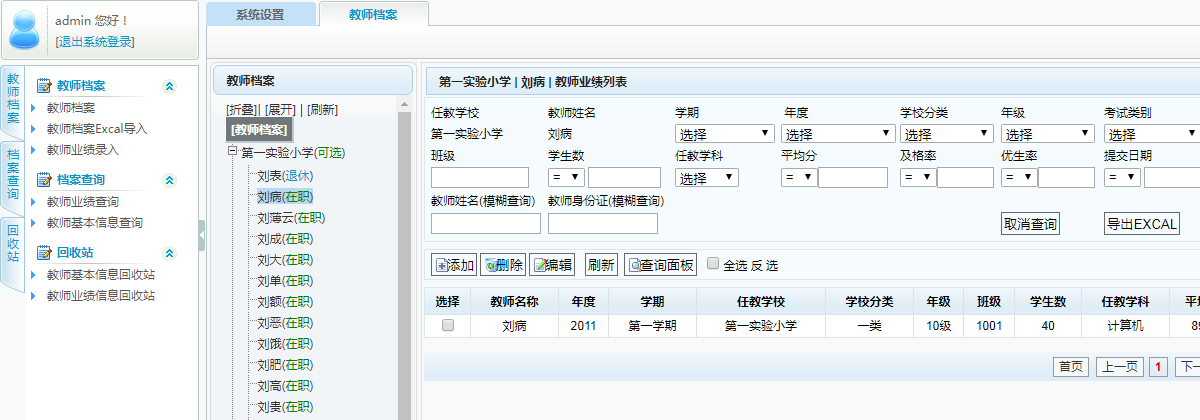The width and height of the screenshot is (1200, 420).
Task: Select teacher 刘病(在职) in the tree
Action: click(285, 196)
